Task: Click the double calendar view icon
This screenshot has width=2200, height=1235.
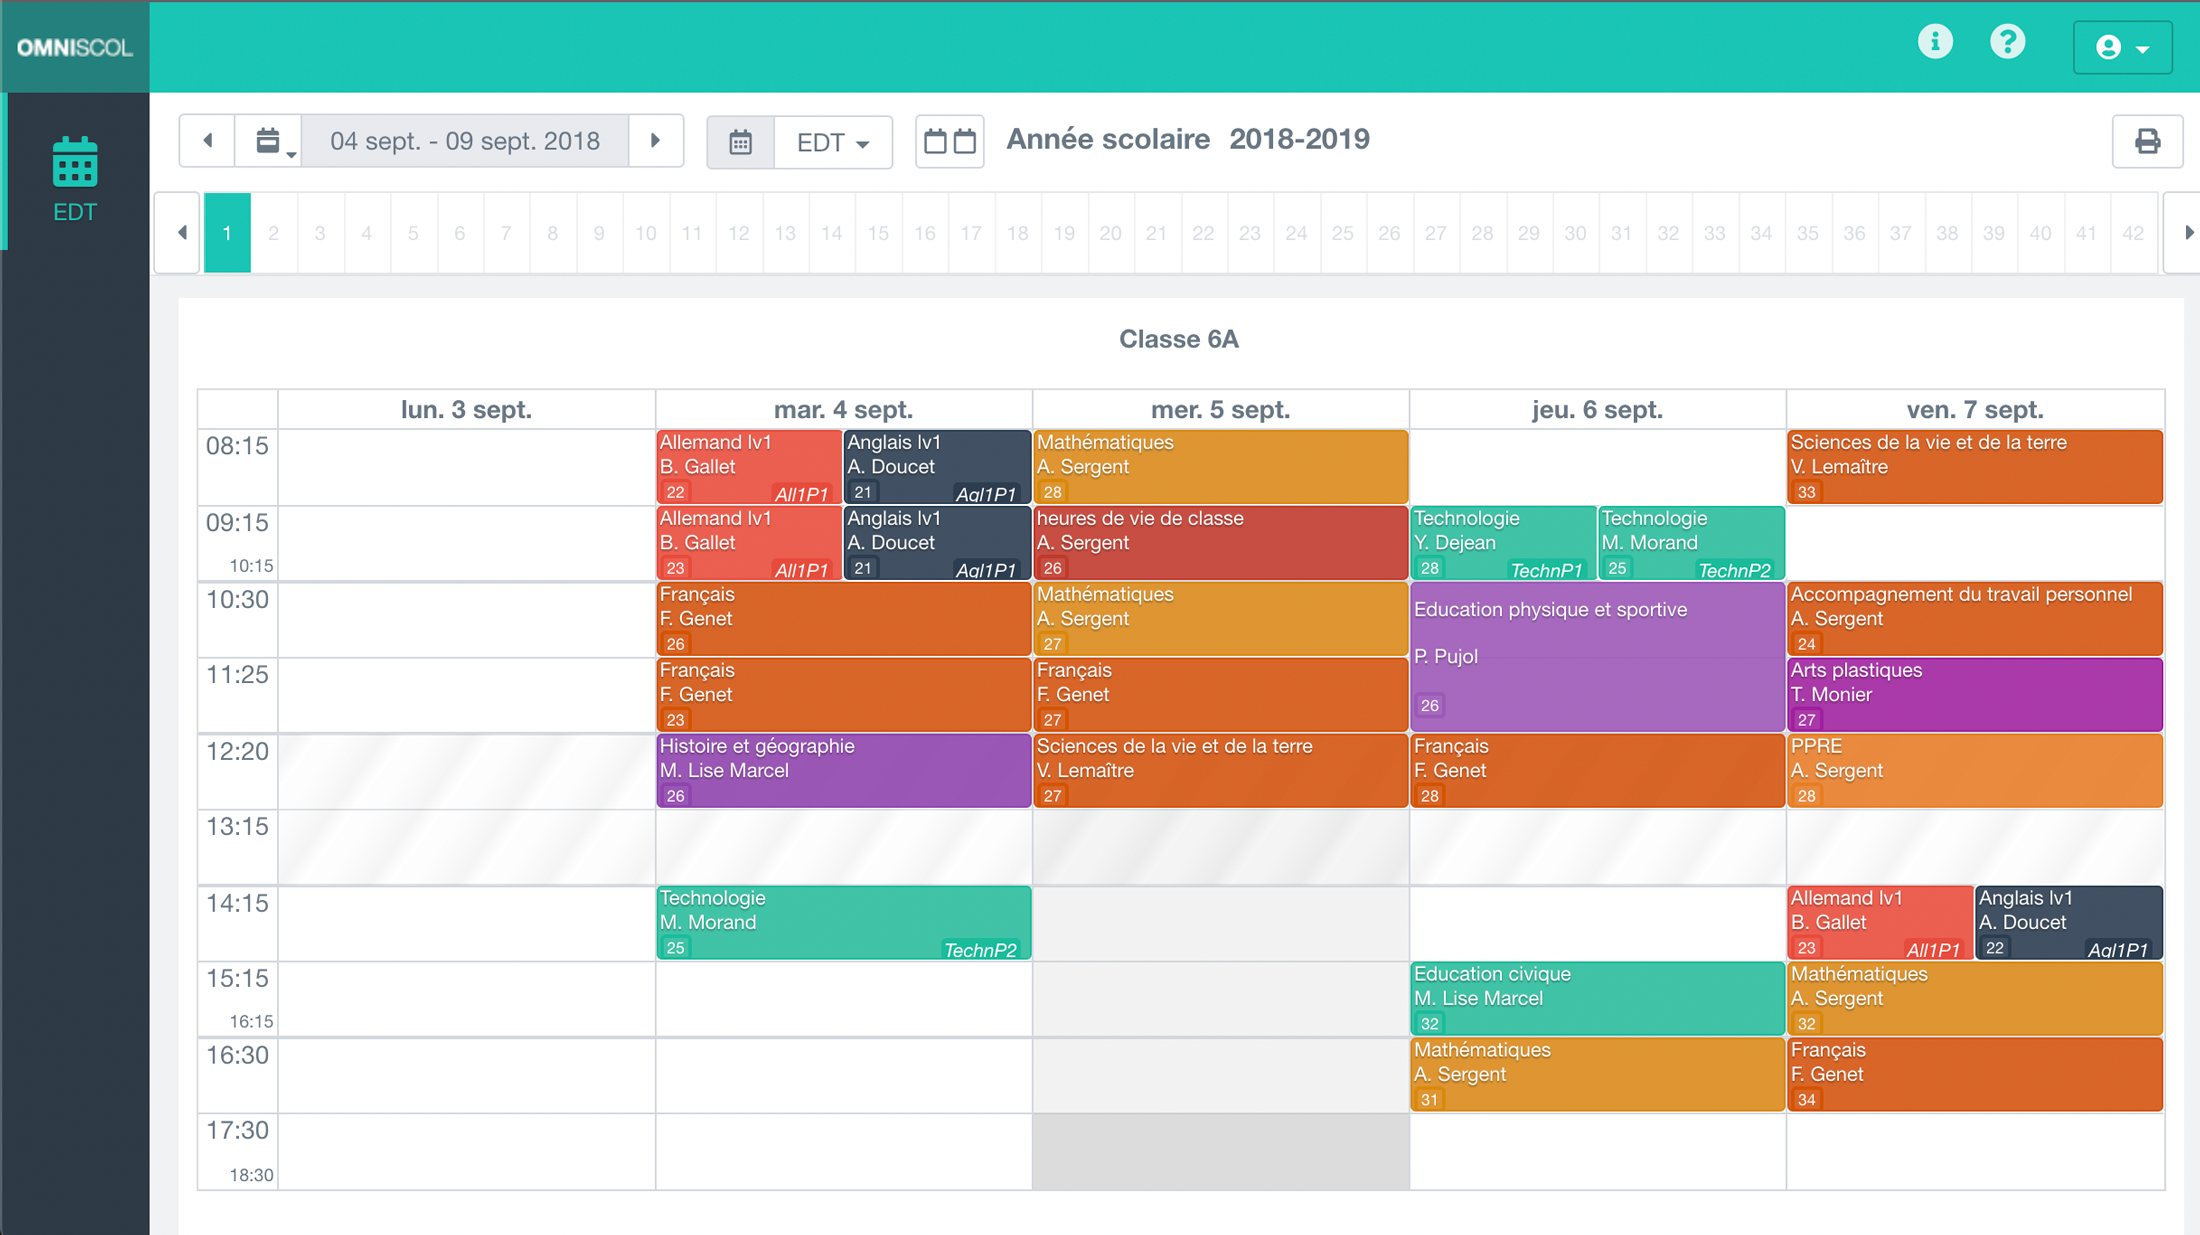Action: (x=949, y=141)
